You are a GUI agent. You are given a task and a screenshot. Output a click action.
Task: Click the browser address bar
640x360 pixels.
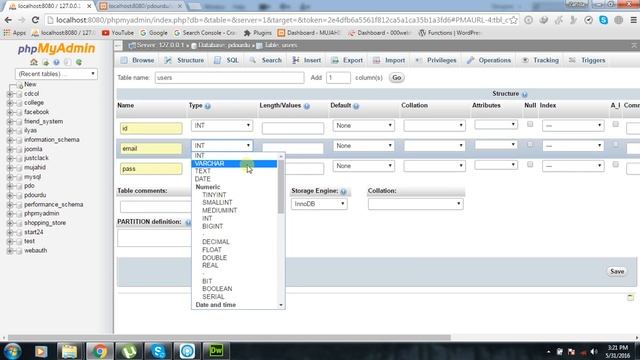[x=282, y=20]
